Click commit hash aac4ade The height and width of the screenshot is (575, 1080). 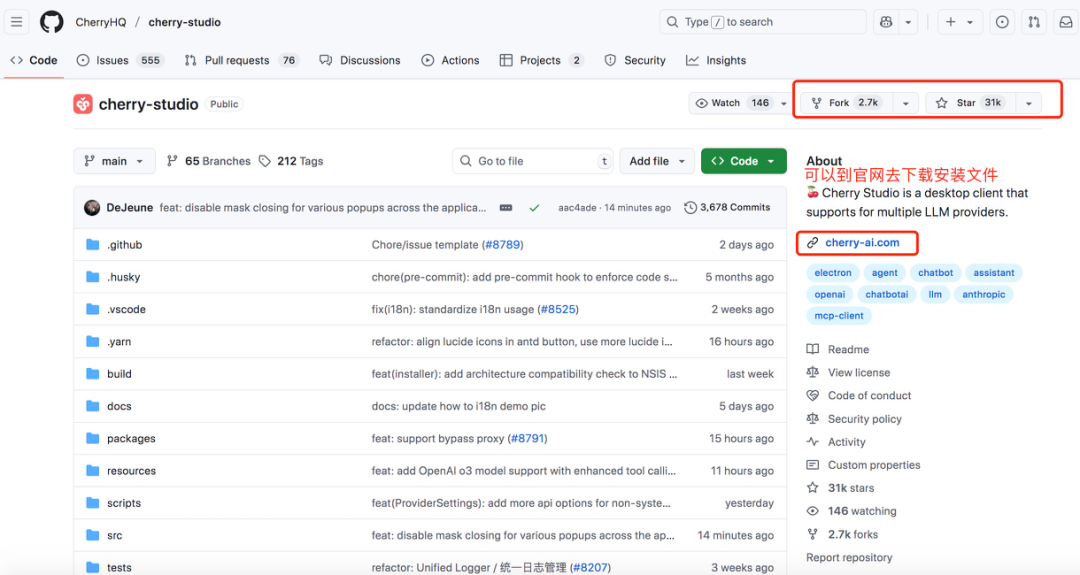pos(577,207)
